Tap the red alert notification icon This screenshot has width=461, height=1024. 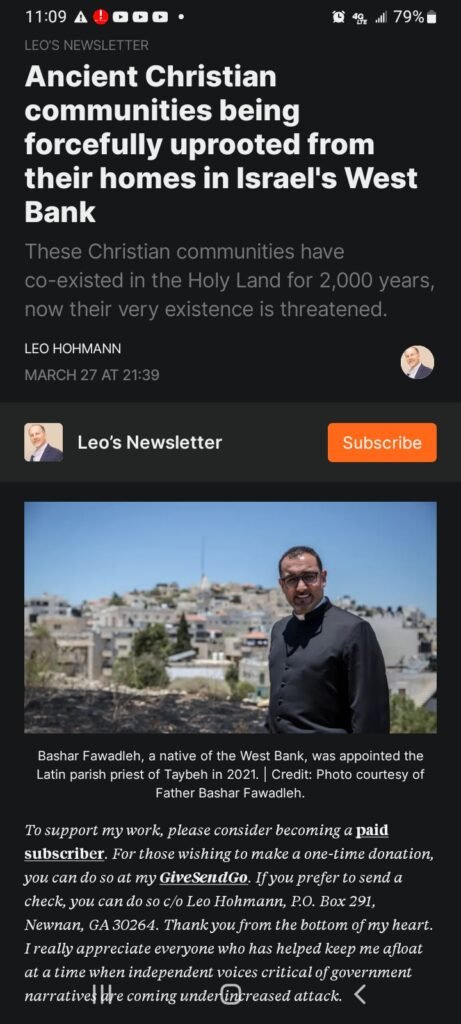click(101, 18)
